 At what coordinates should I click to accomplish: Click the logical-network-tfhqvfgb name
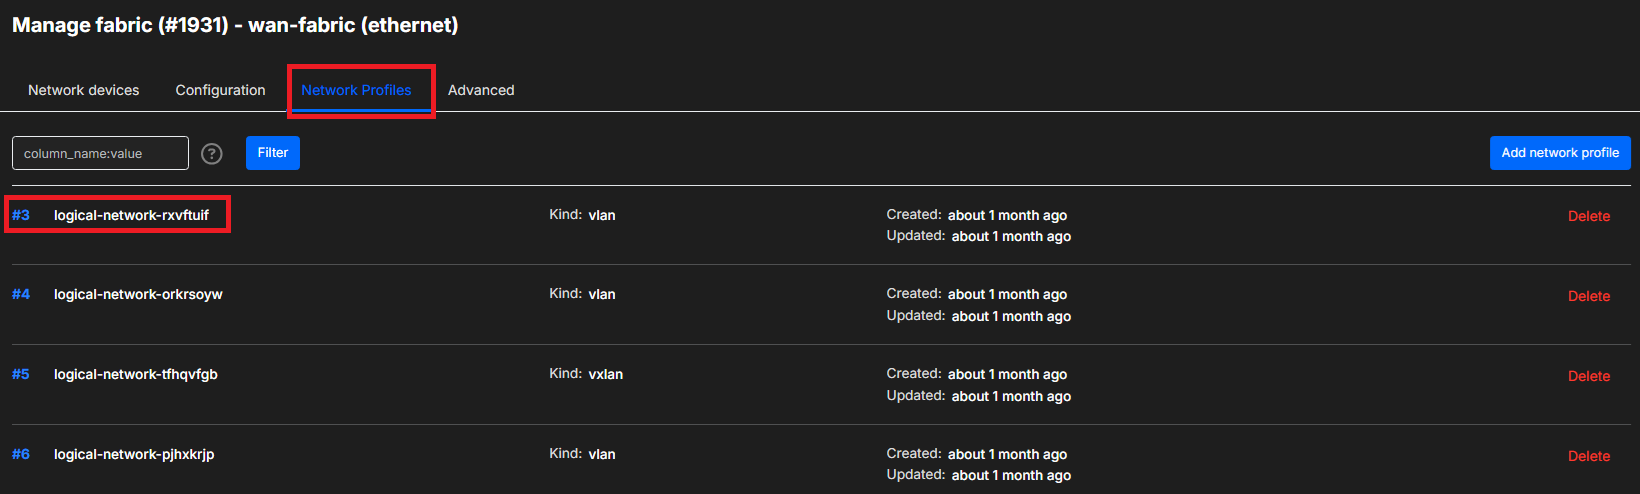(135, 374)
